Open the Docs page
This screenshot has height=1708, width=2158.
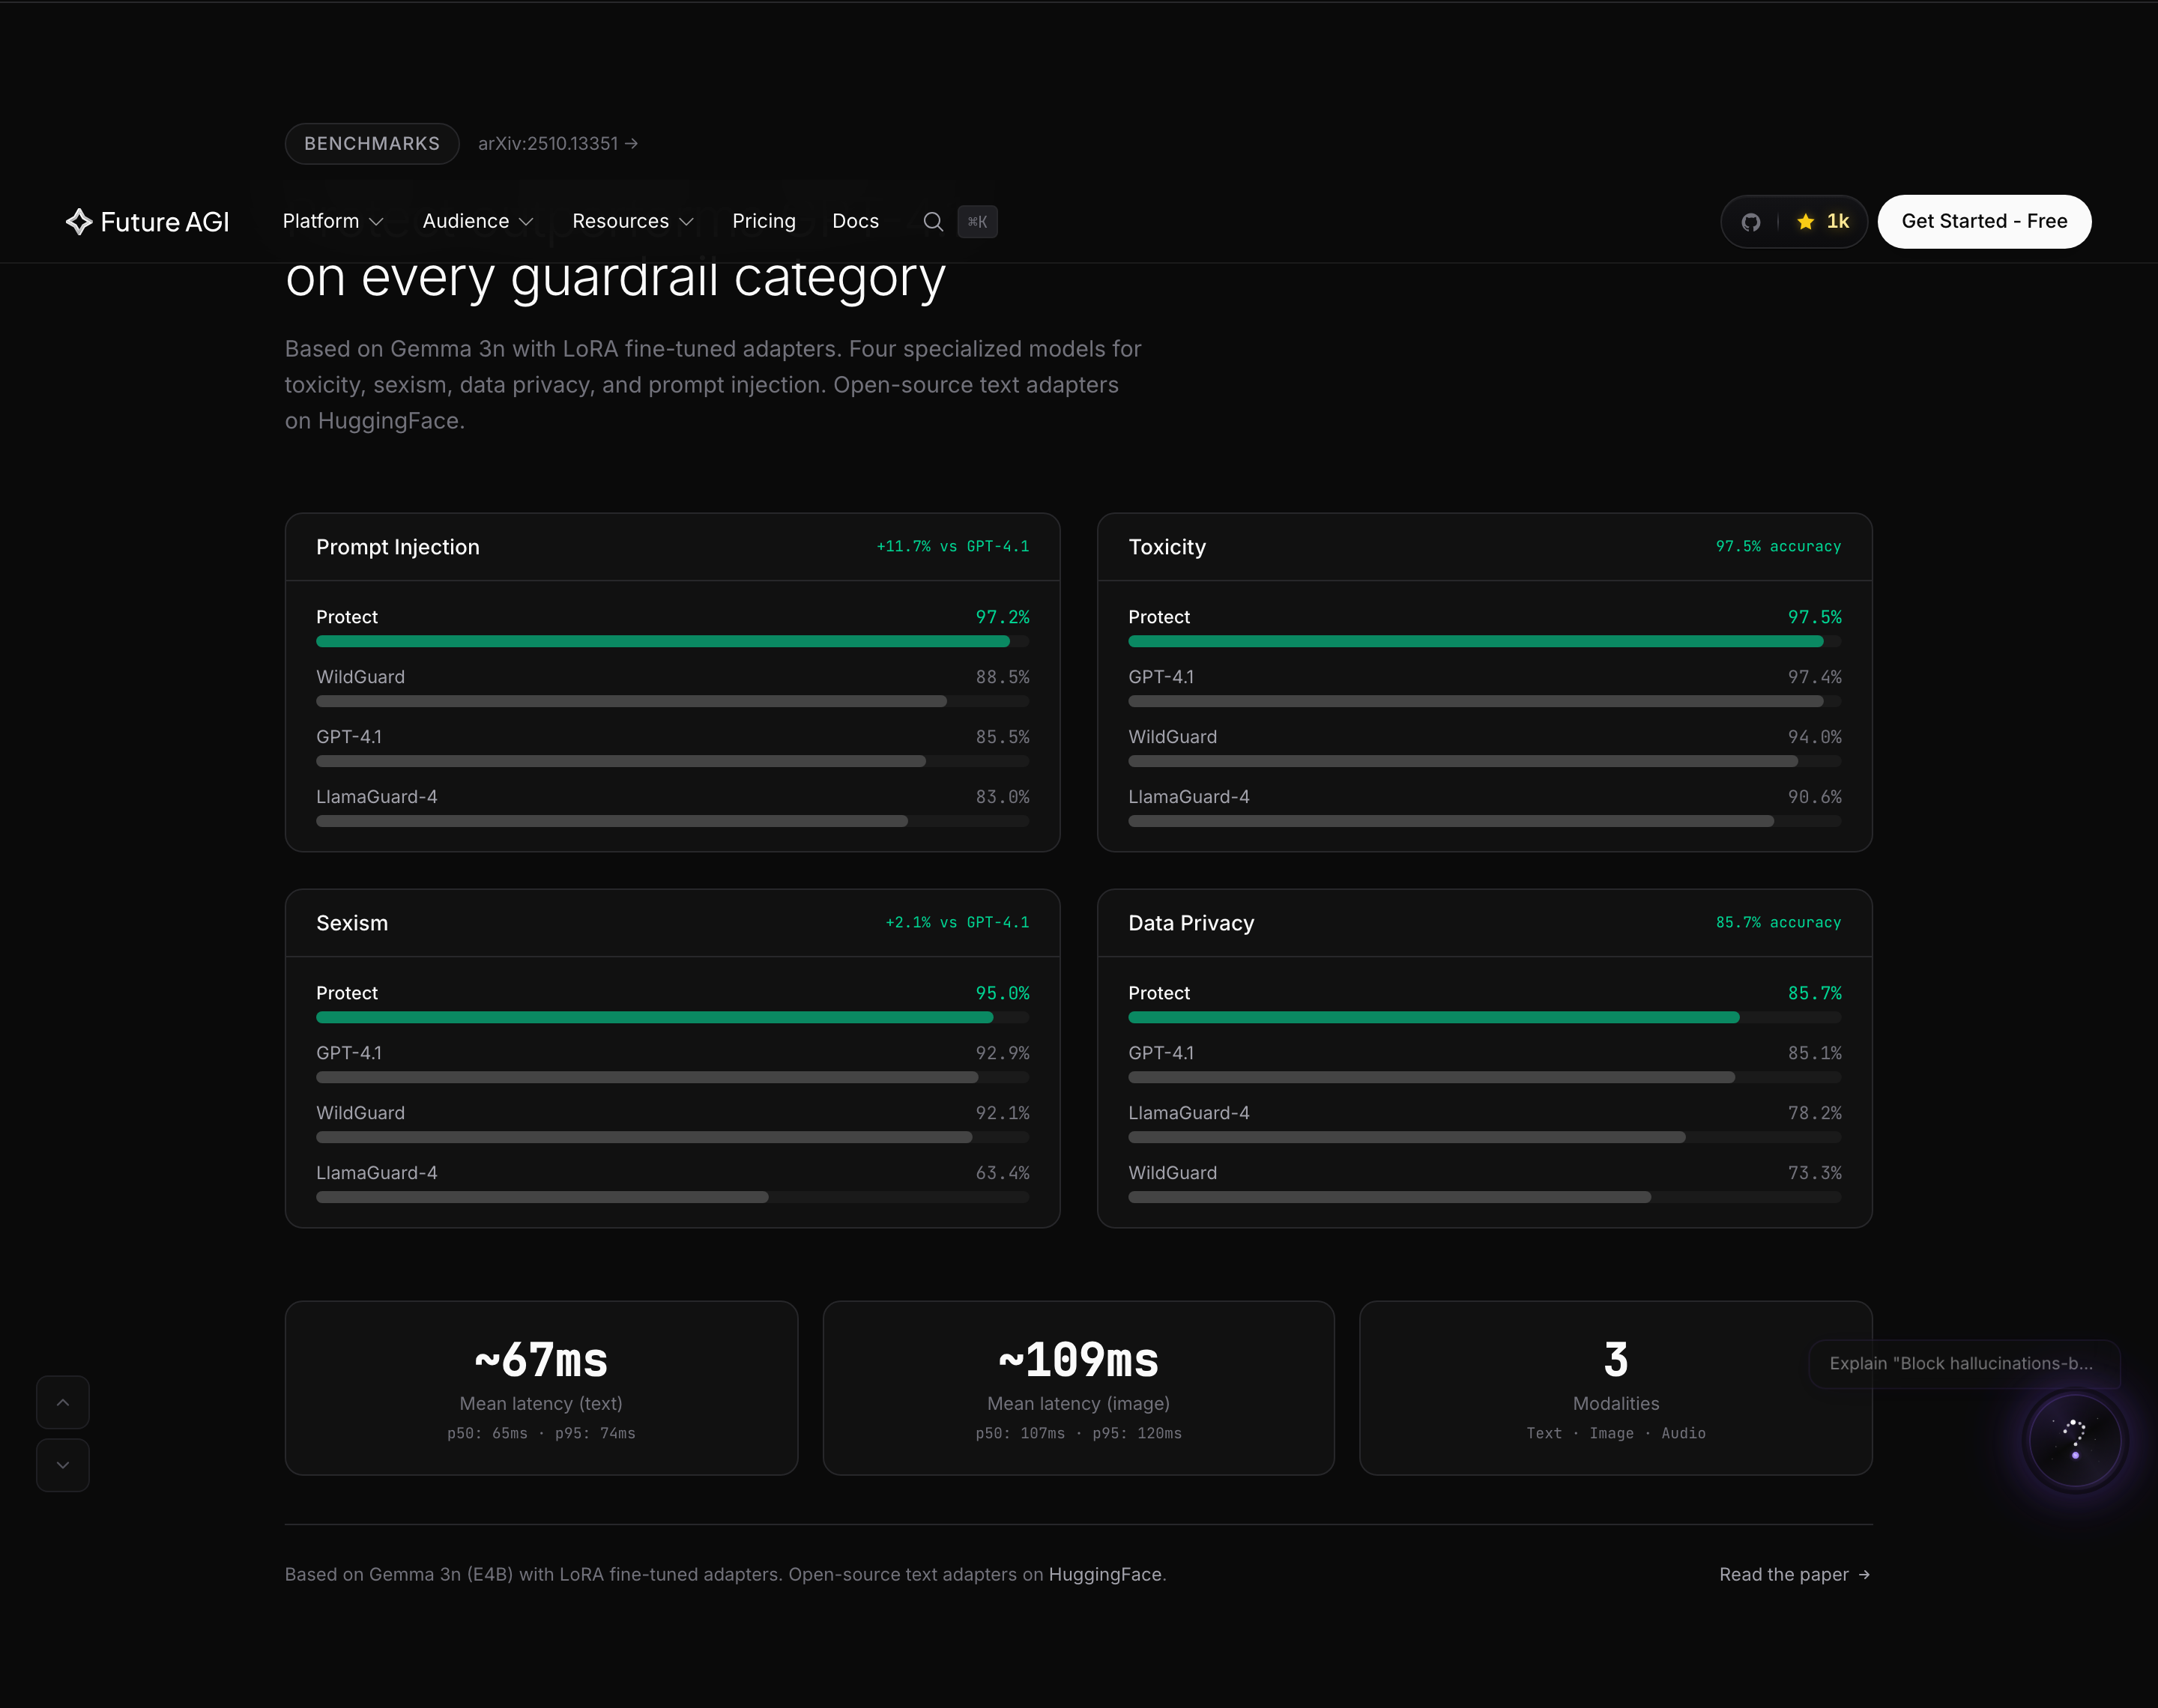click(855, 221)
